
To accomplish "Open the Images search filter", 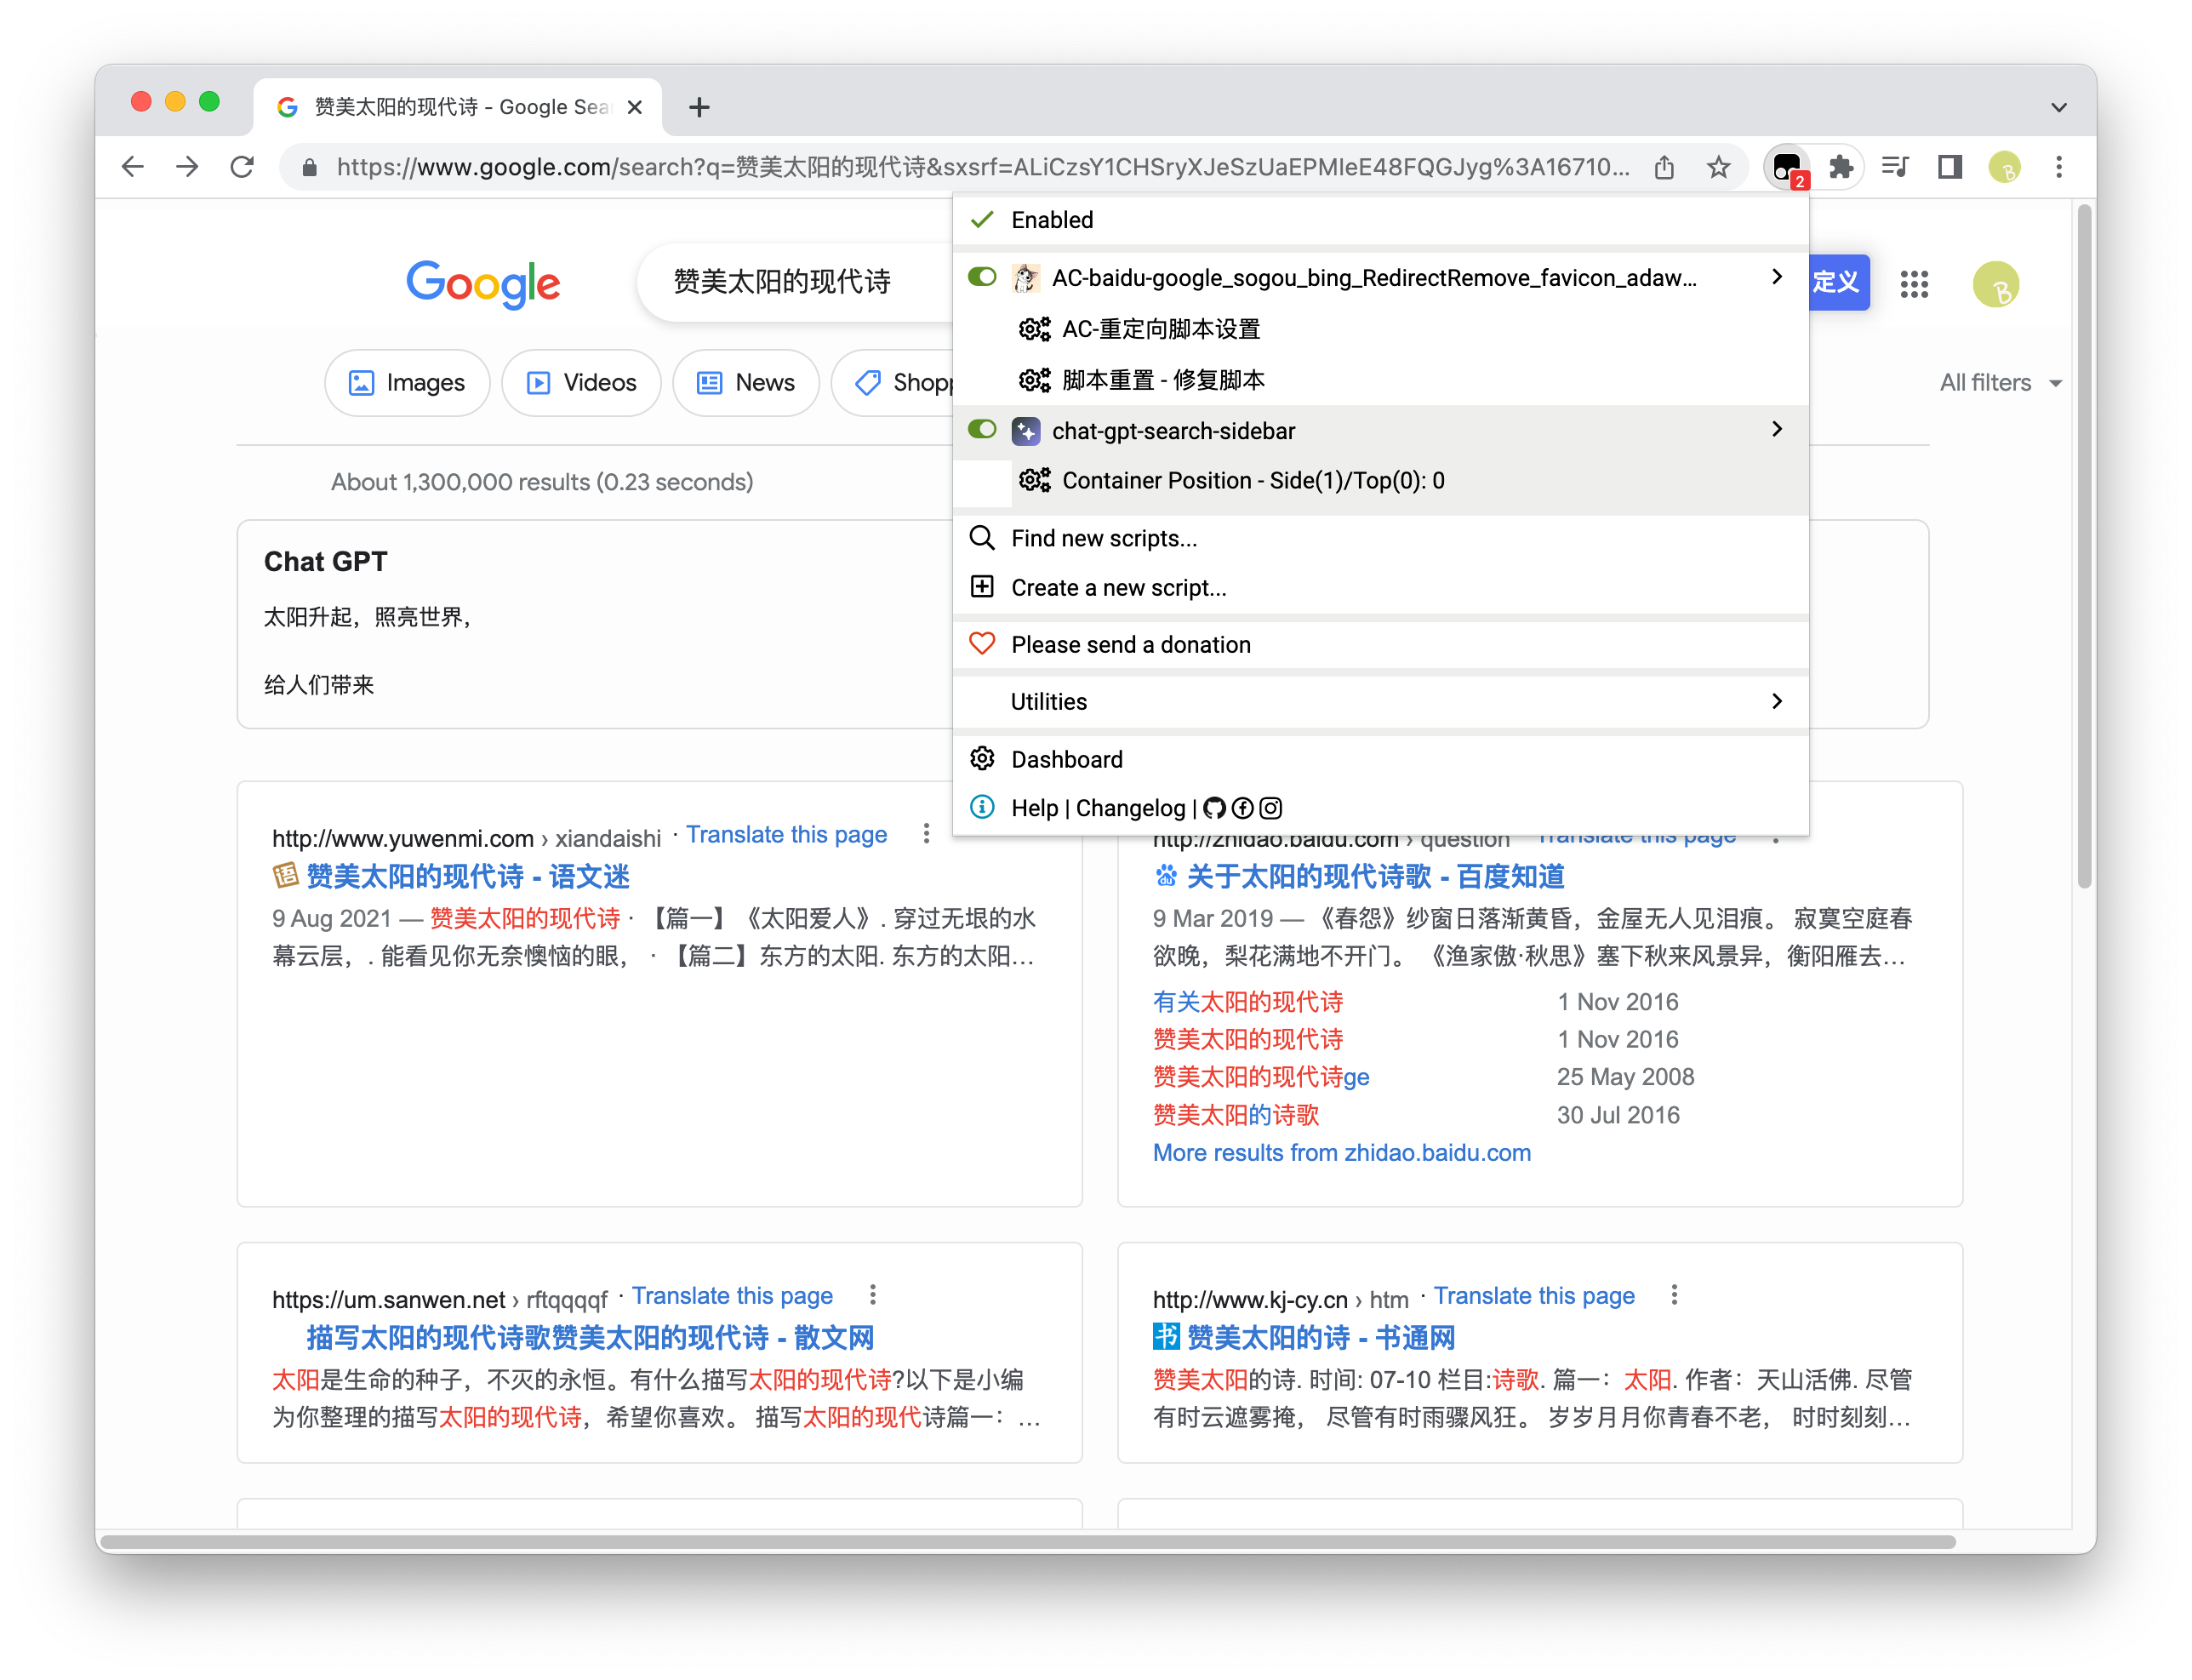I will click(407, 383).
